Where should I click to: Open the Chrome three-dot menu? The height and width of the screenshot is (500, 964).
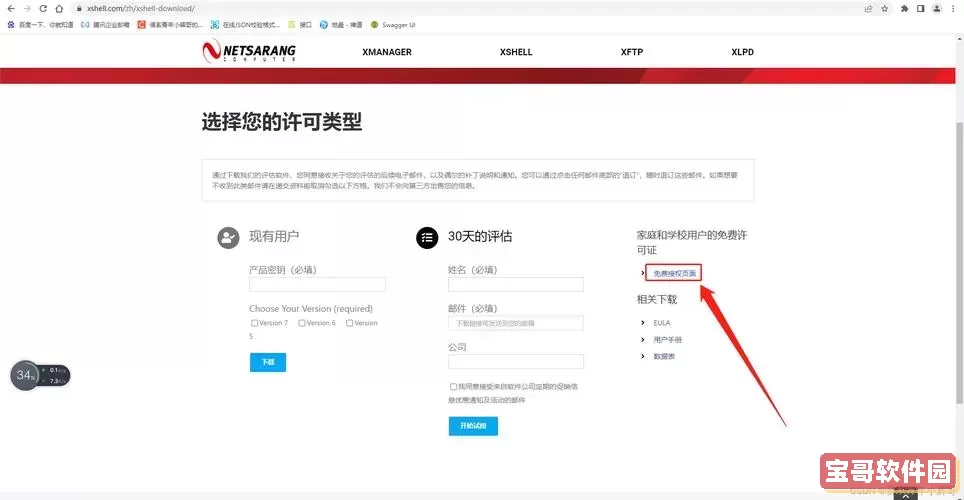click(953, 9)
